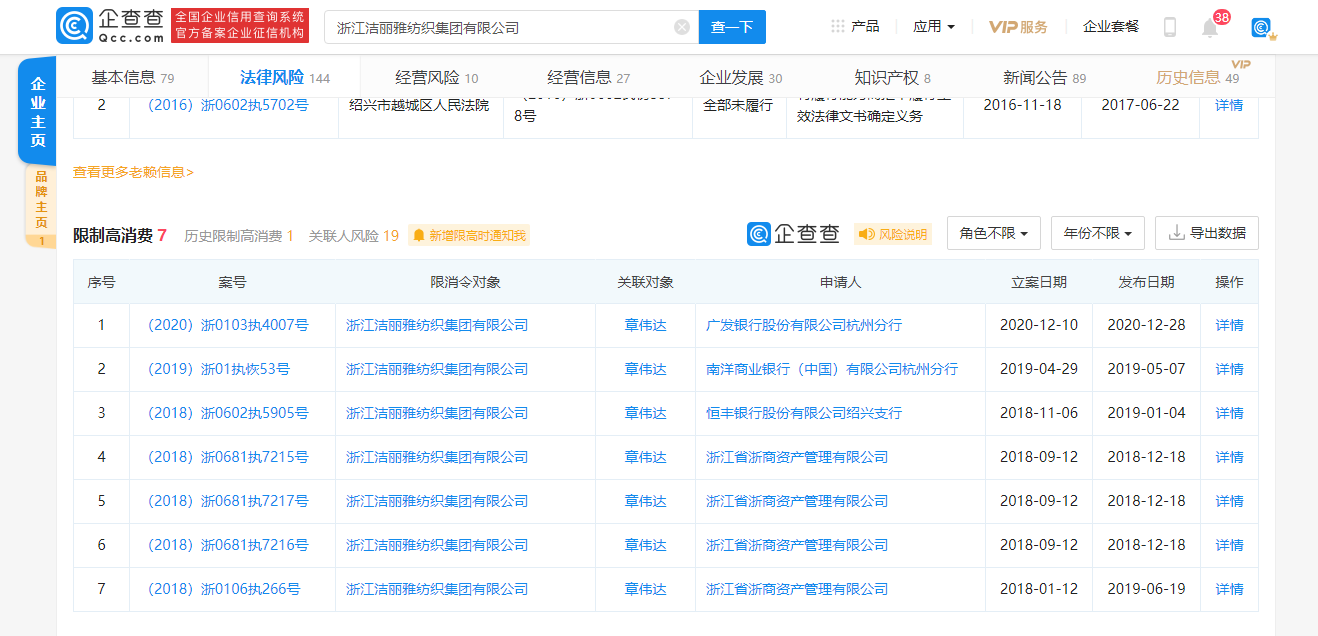Click 章伟达 in row 7
The image size is (1318, 636).
pyautogui.click(x=646, y=589)
